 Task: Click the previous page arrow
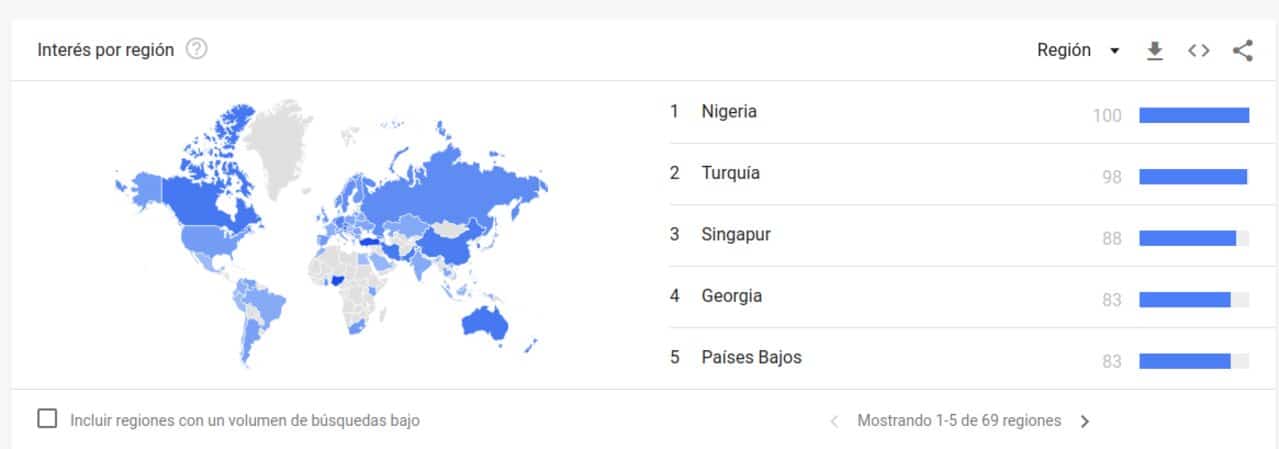click(835, 421)
